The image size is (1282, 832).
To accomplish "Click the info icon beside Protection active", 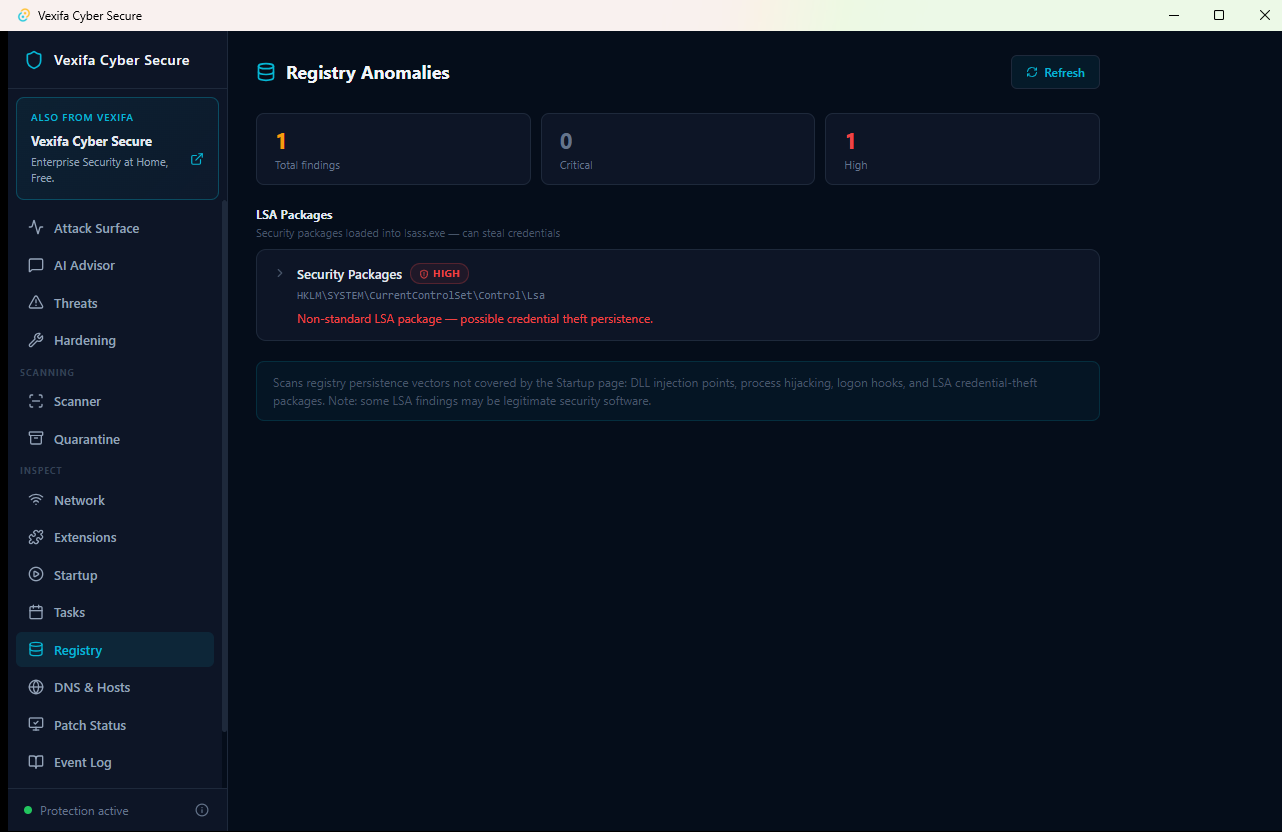I will tap(202, 810).
